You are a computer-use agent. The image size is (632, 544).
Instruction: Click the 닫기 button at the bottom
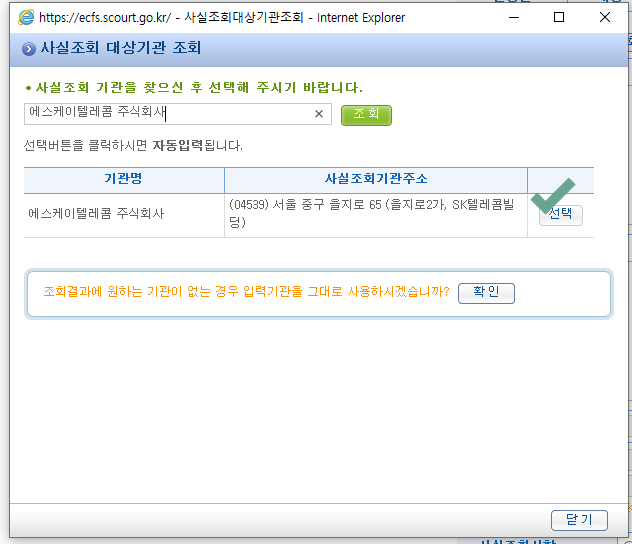coord(579,520)
